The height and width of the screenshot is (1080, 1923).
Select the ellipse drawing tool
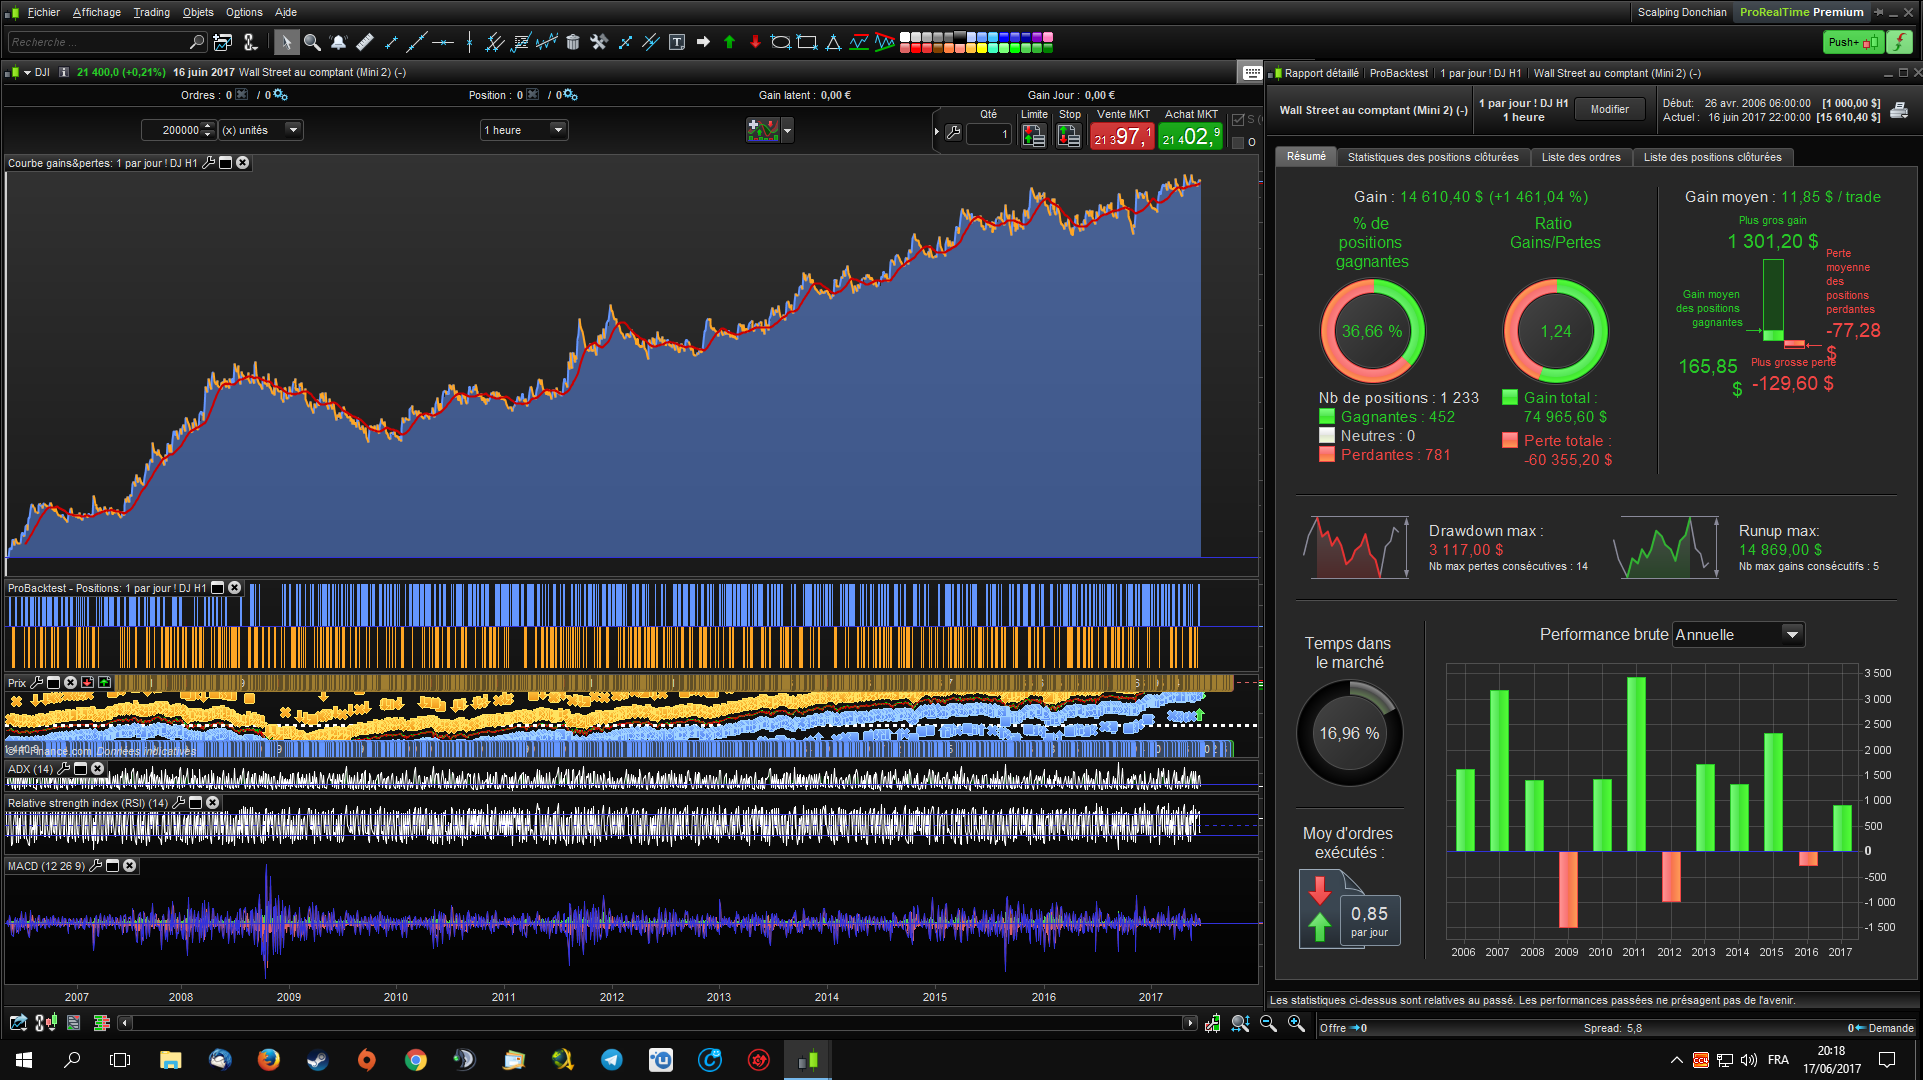point(781,42)
